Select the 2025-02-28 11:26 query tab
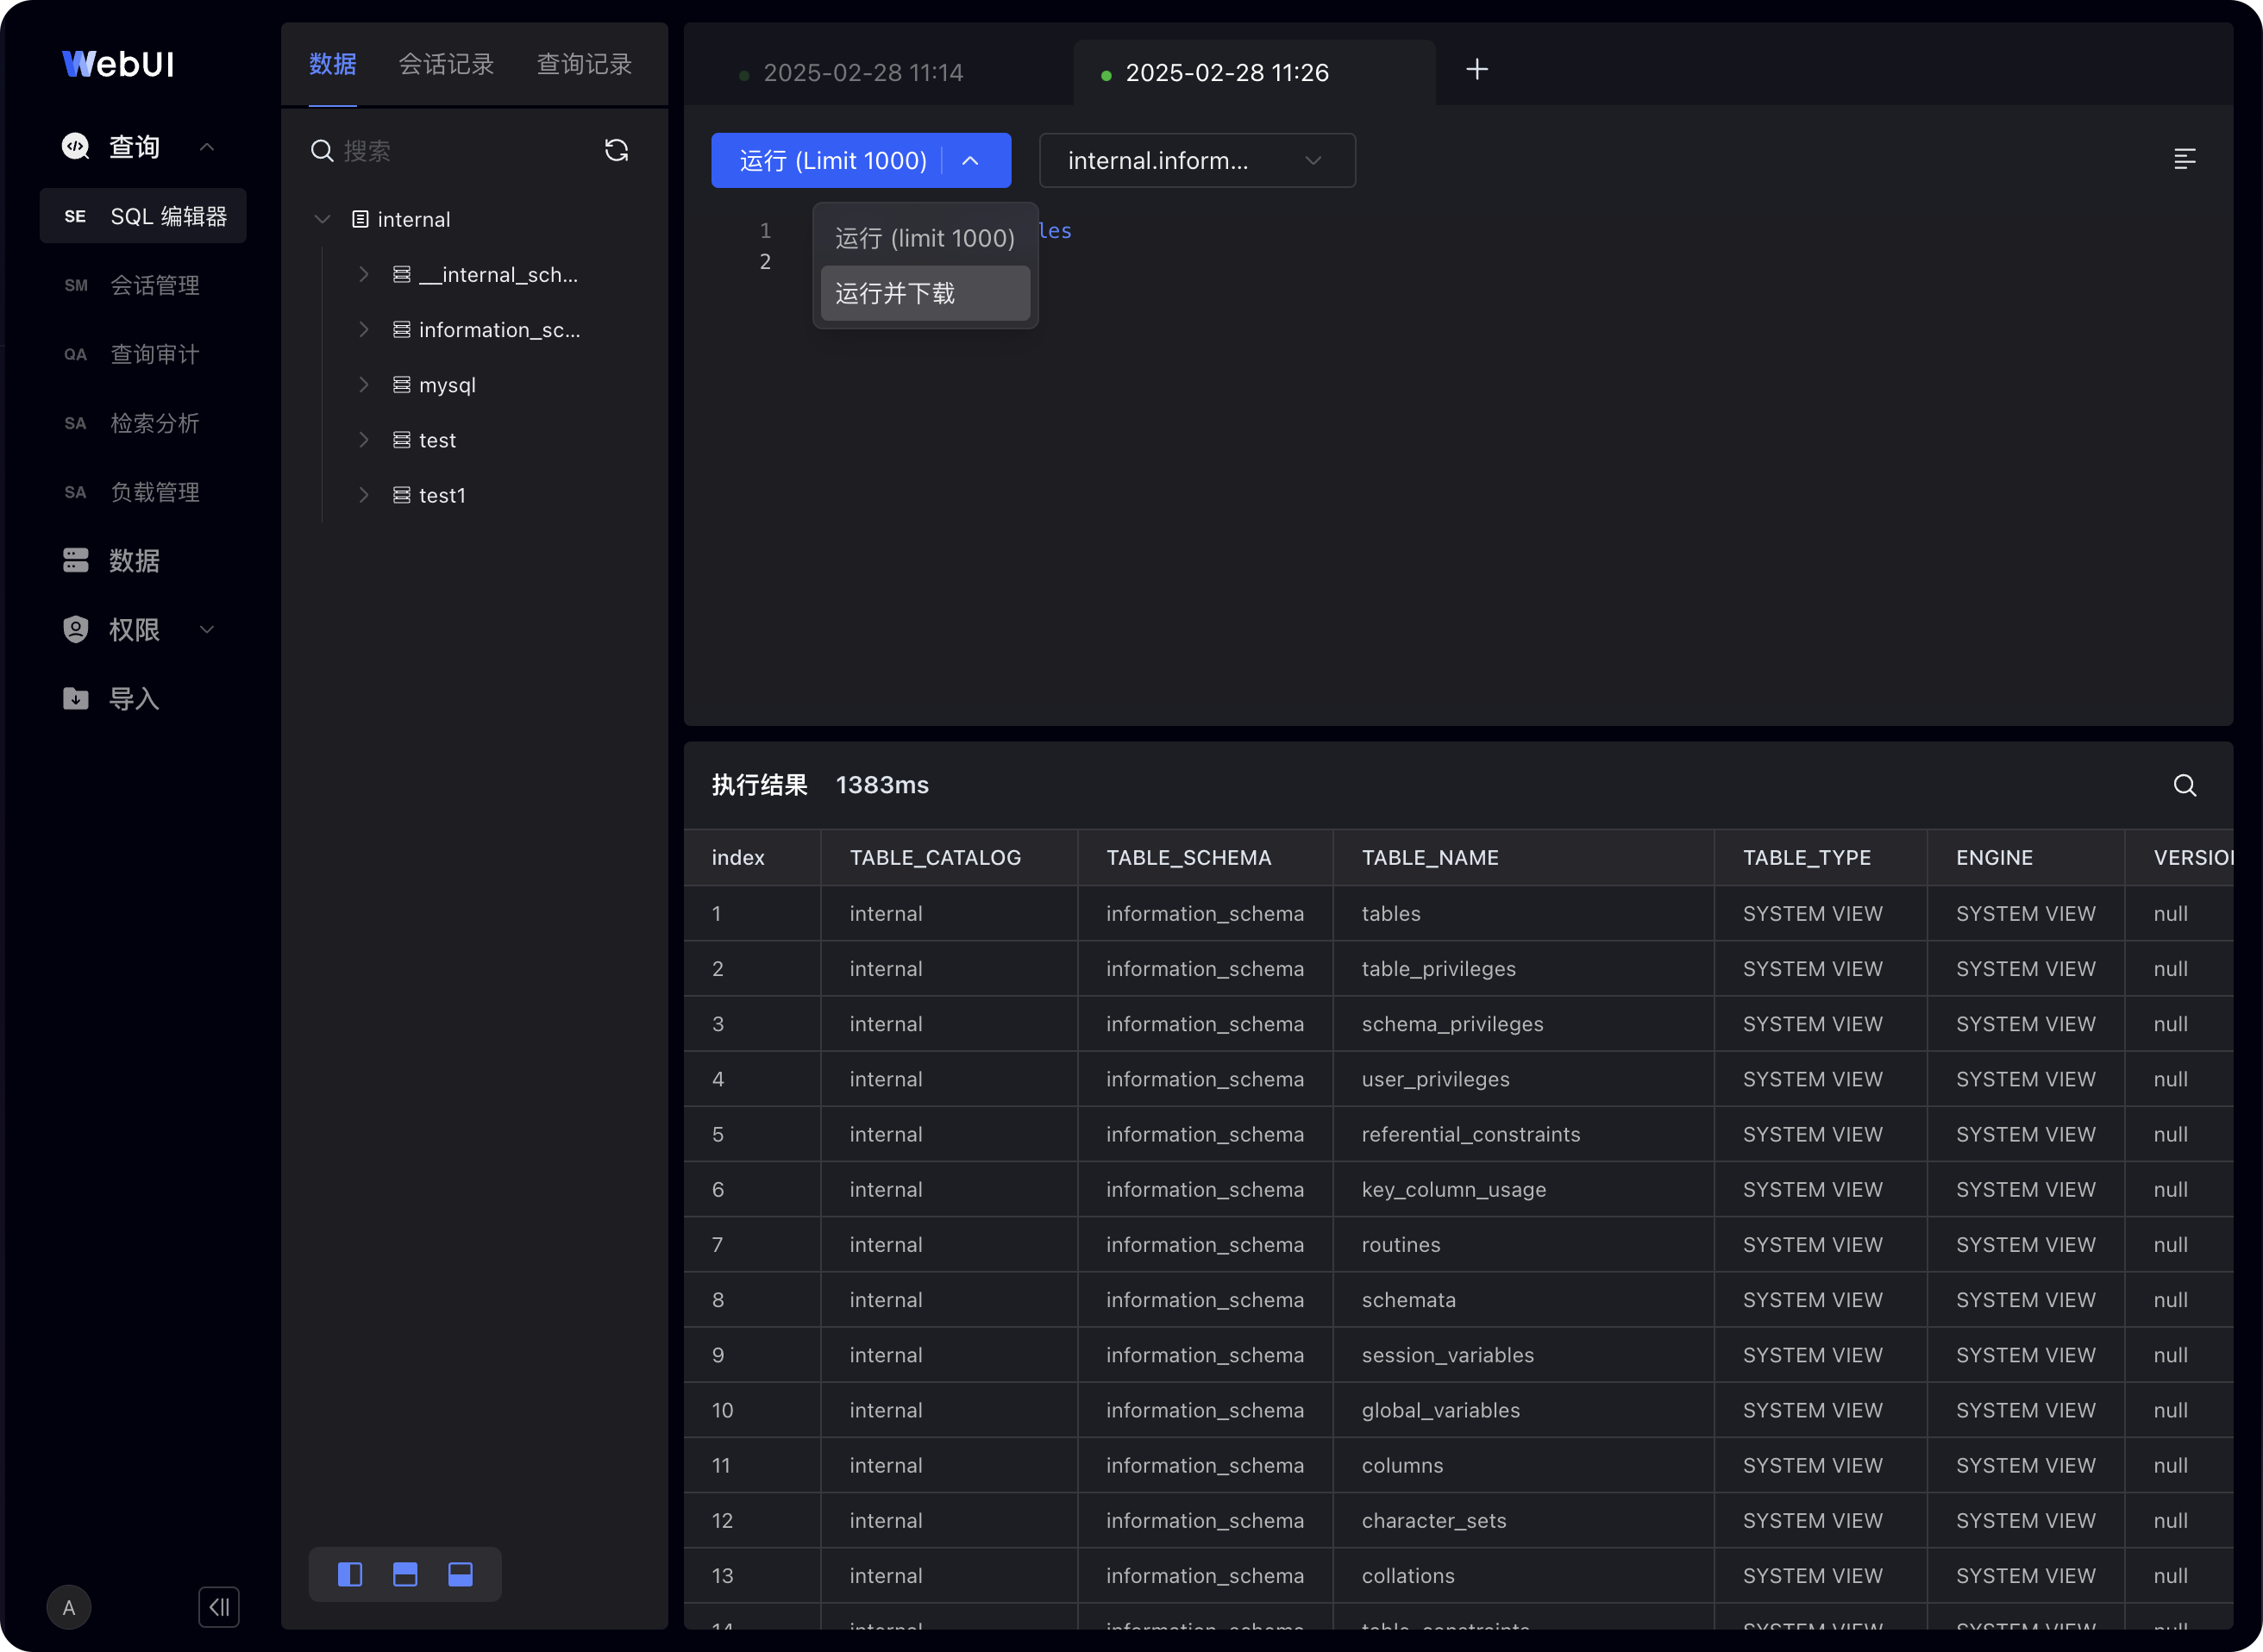The image size is (2263, 1652). [x=1227, y=72]
